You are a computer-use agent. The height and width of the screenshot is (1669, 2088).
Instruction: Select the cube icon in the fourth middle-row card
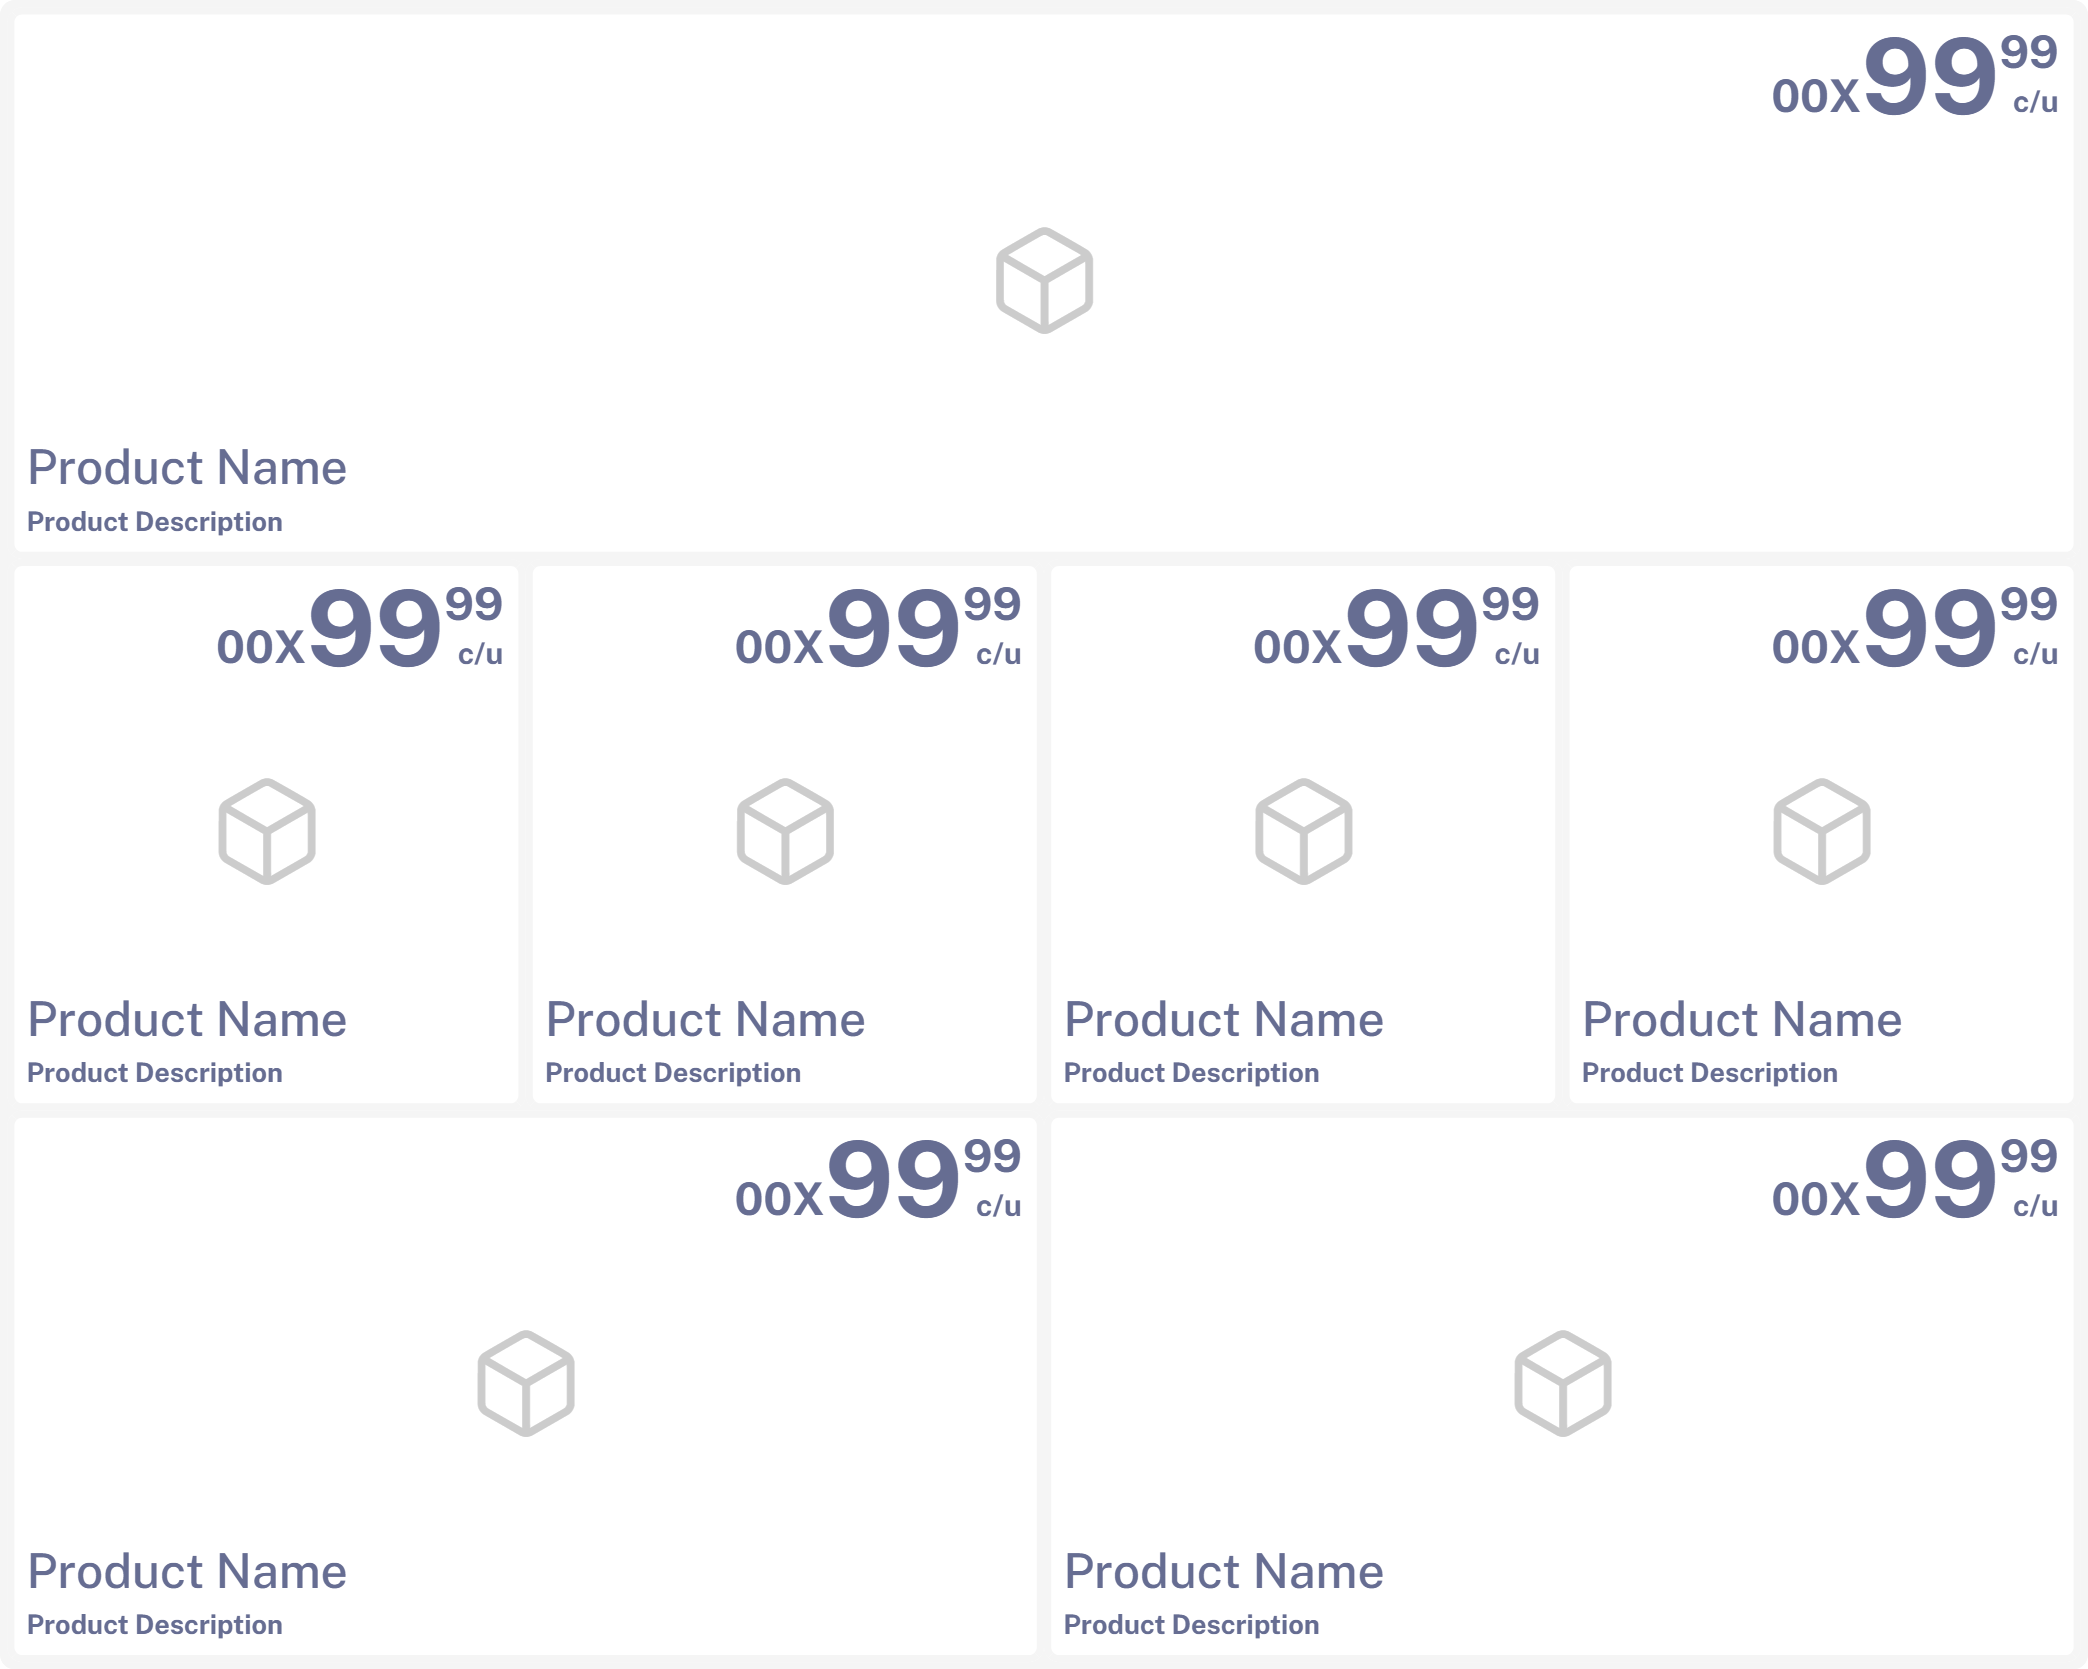coord(1821,832)
